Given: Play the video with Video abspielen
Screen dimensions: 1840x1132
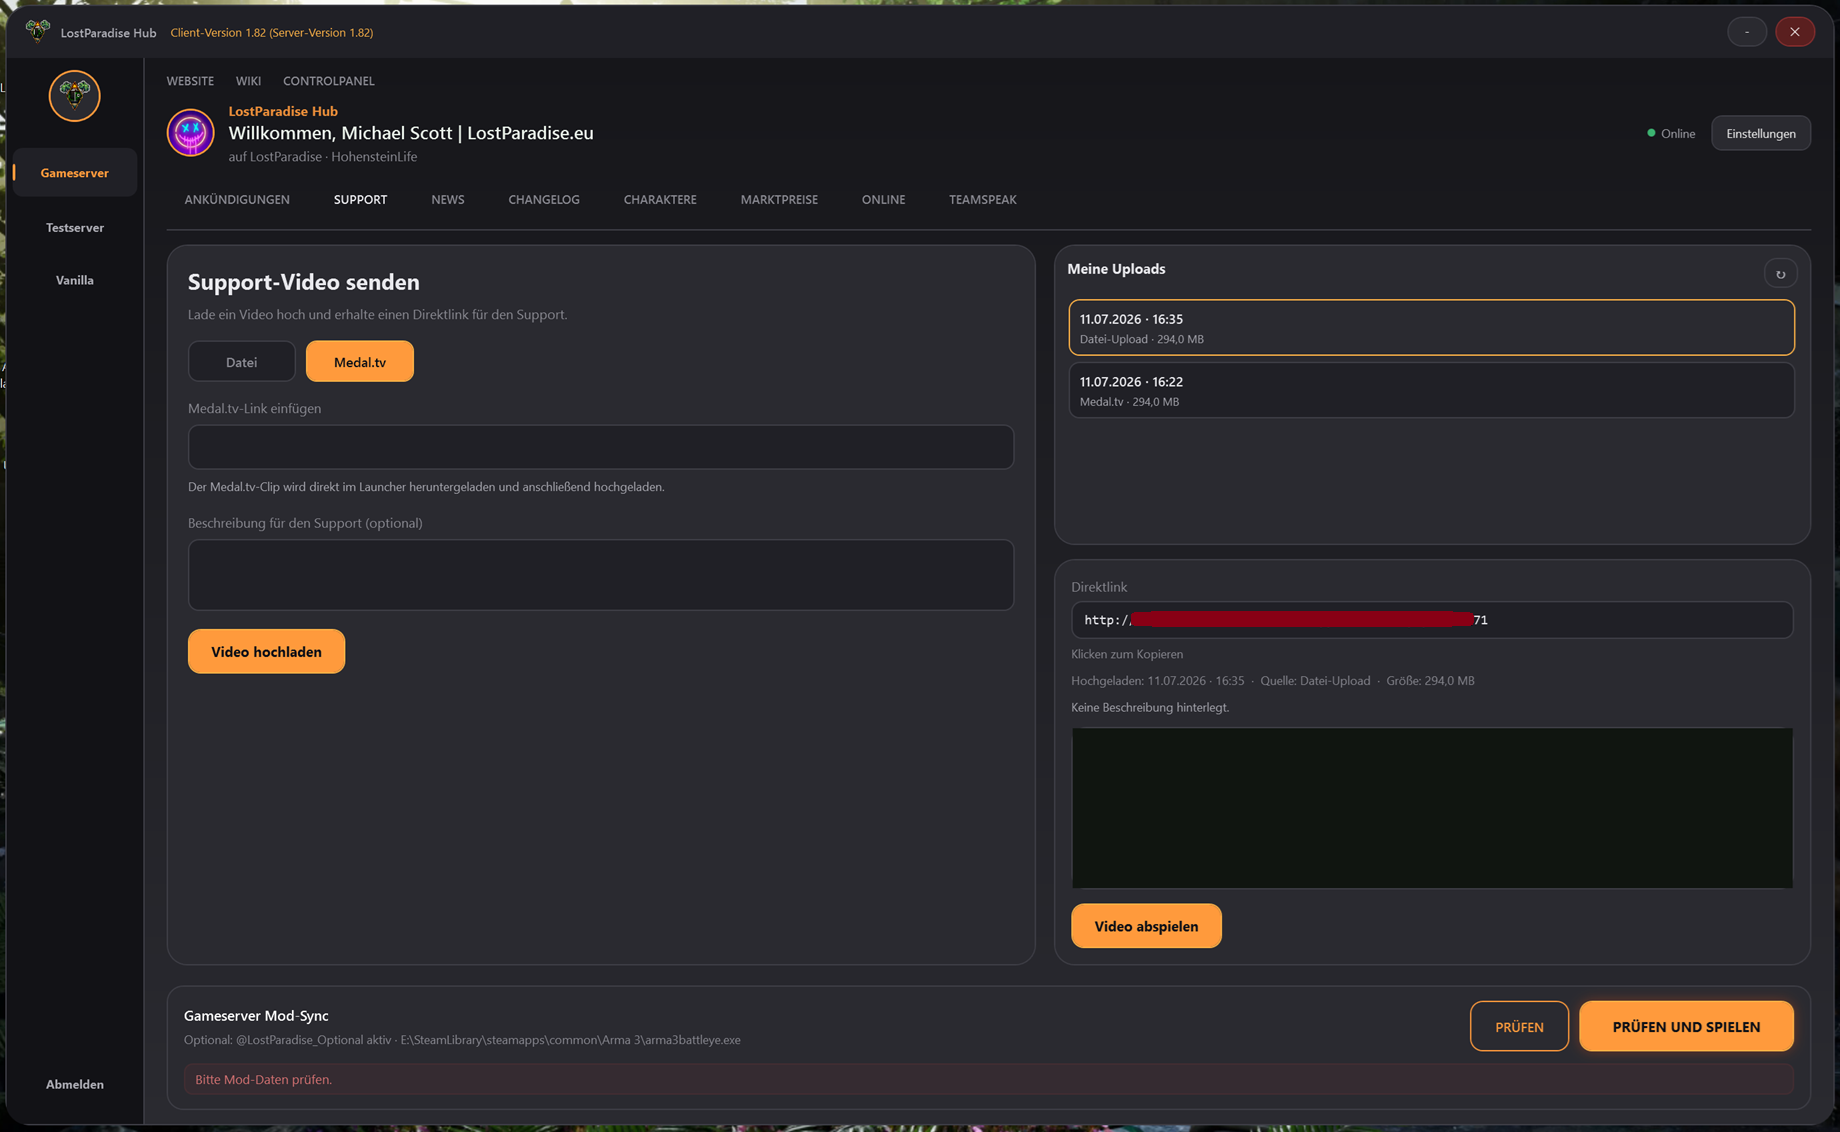Looking at the screenshot, I should click(1146, 926).
